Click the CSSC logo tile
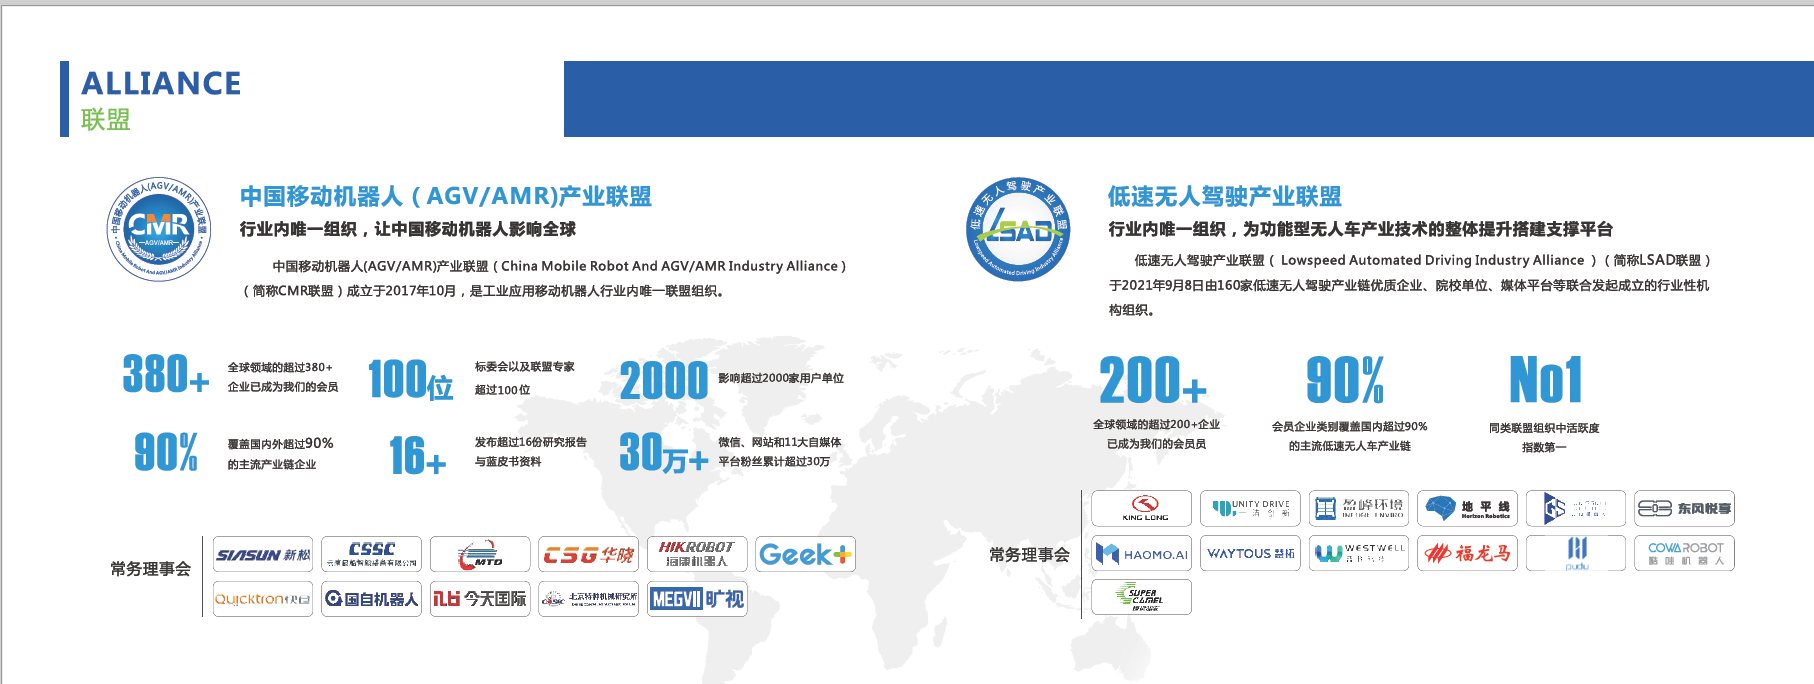This screenshot has width=1814, height=684. [x=371, y=554]
